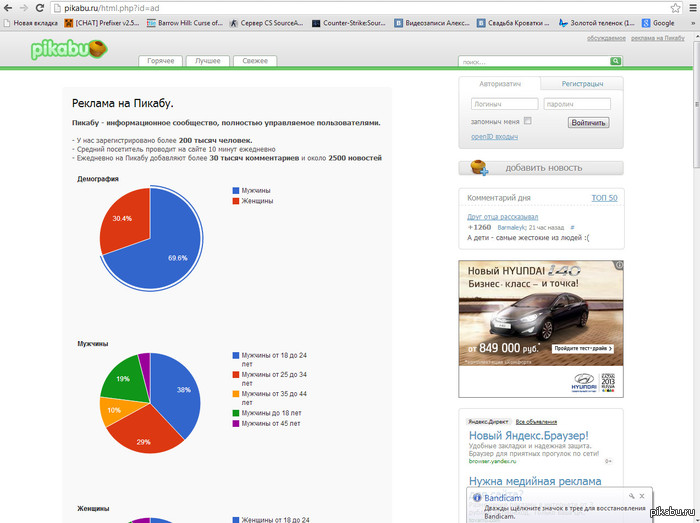Image resolution: width=700 pixels, height=523 pixels.
Task: Open the 'Лучшее' tab
Action: [x=208, y=61]
